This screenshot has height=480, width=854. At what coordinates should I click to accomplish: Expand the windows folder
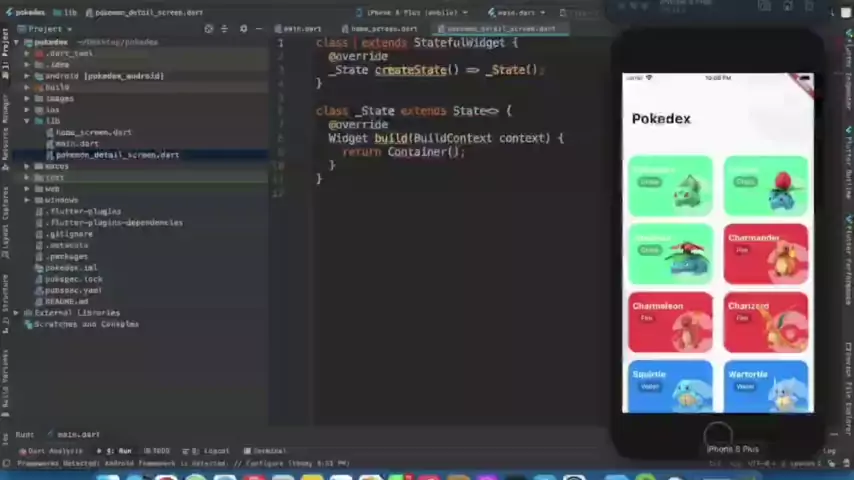pos(27,200)
